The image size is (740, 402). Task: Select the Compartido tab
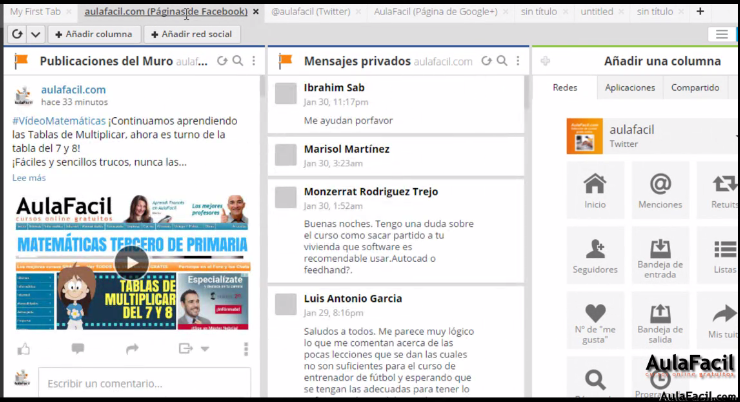tap(695, 88)
